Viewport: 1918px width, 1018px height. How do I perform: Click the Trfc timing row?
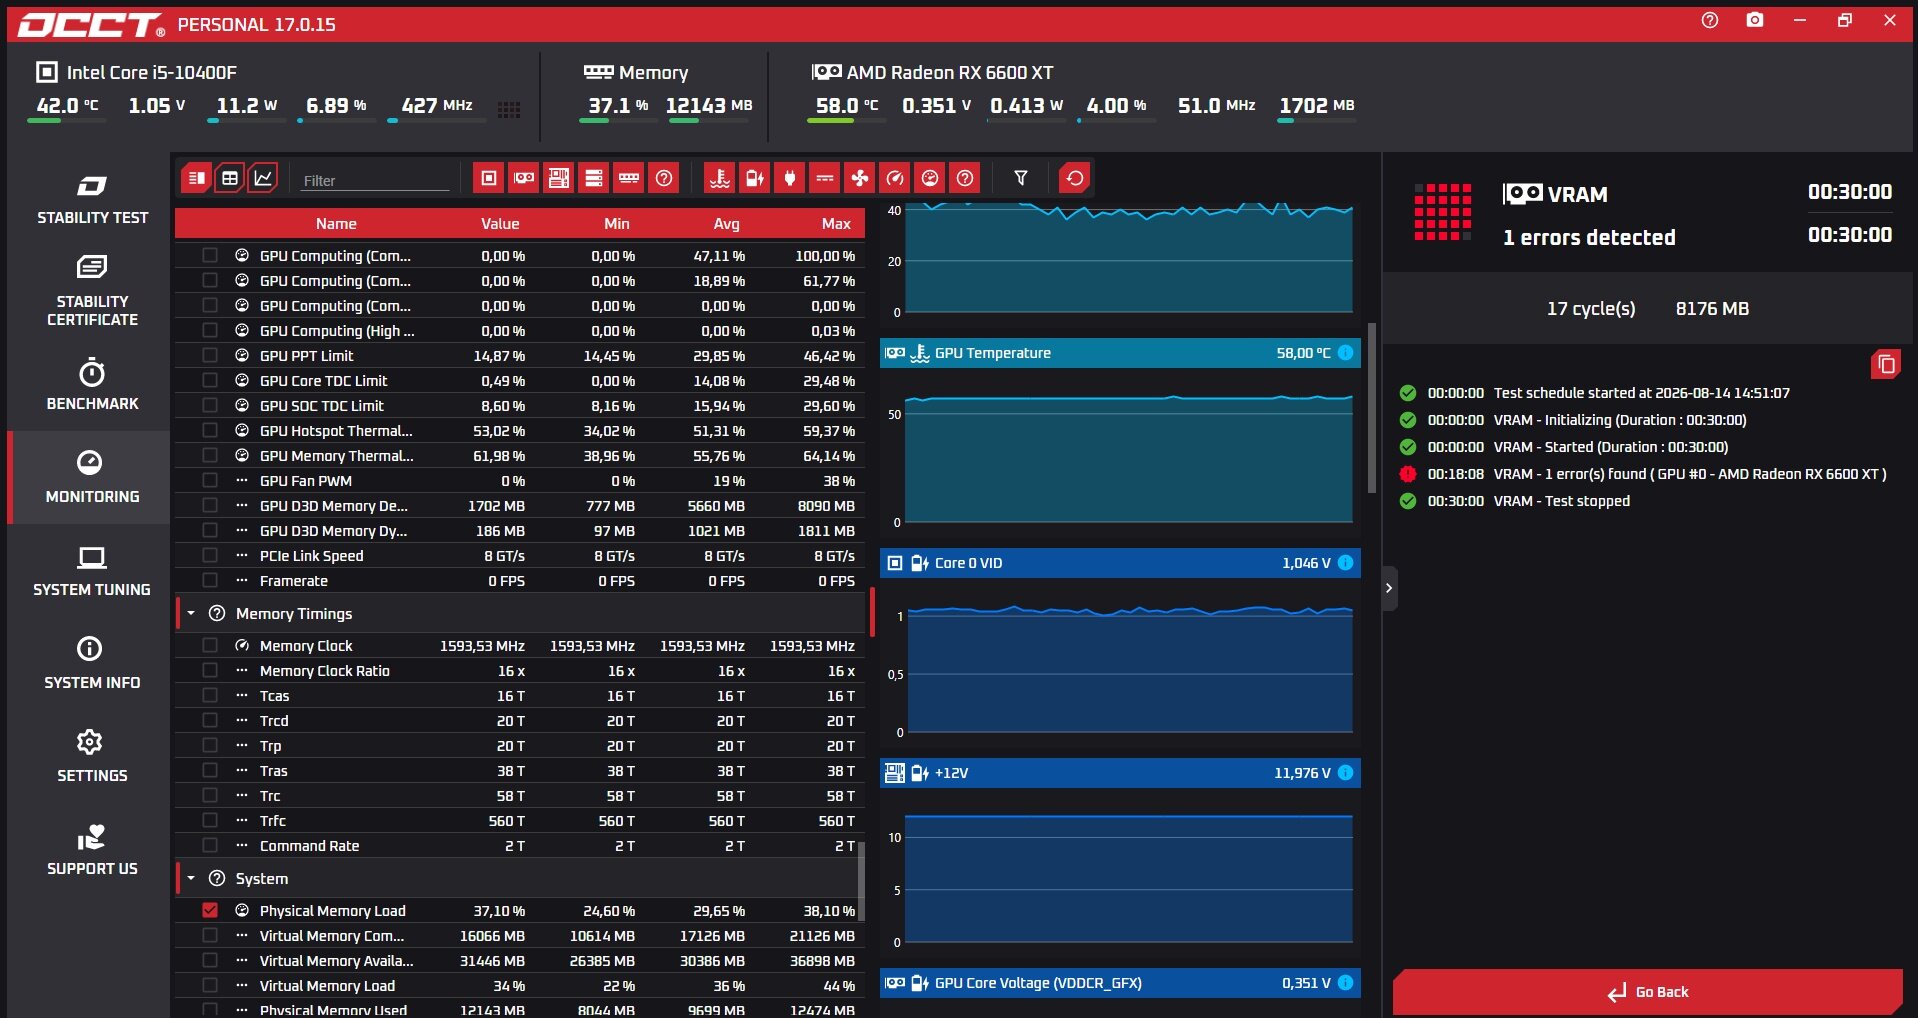520,820
